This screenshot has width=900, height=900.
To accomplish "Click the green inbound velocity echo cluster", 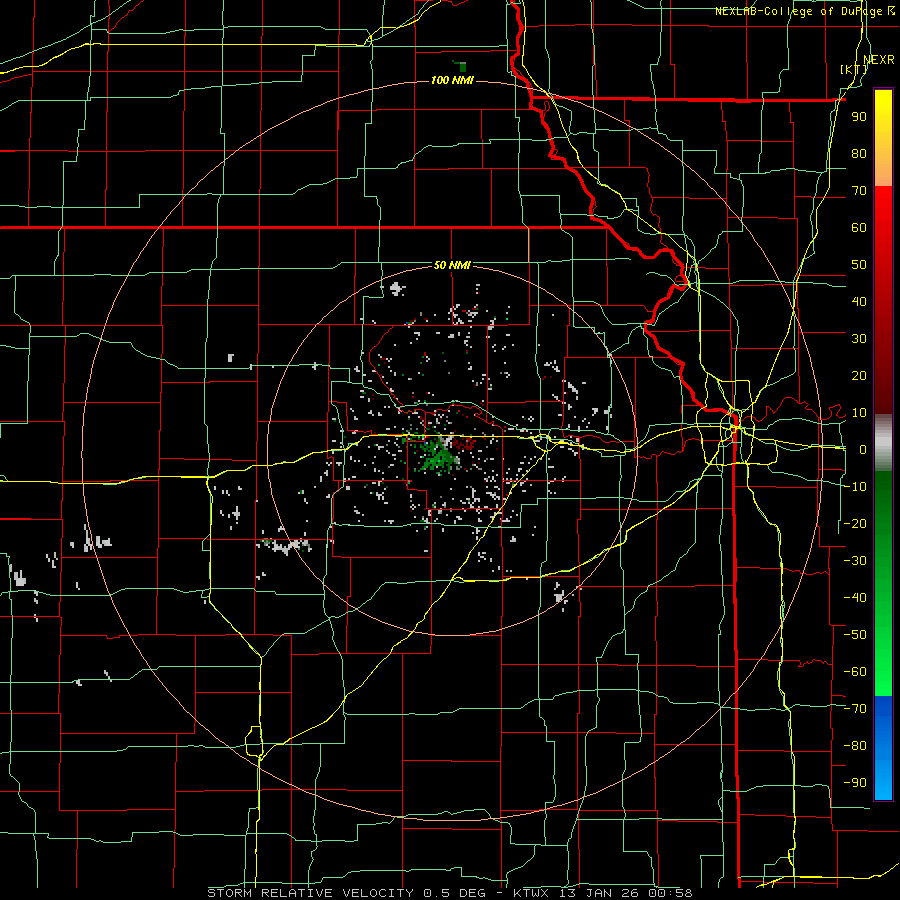I will pos(439,457).
